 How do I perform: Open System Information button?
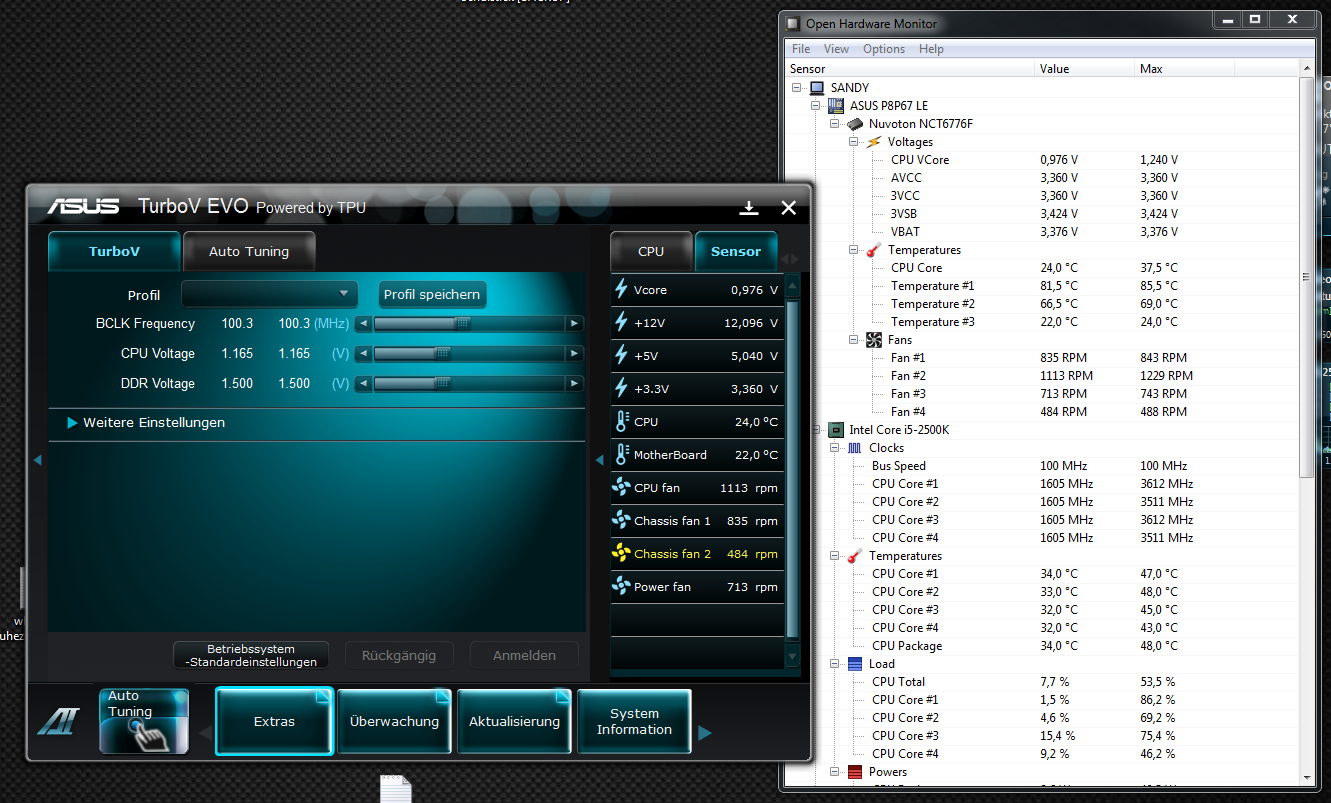pos(634,721)
